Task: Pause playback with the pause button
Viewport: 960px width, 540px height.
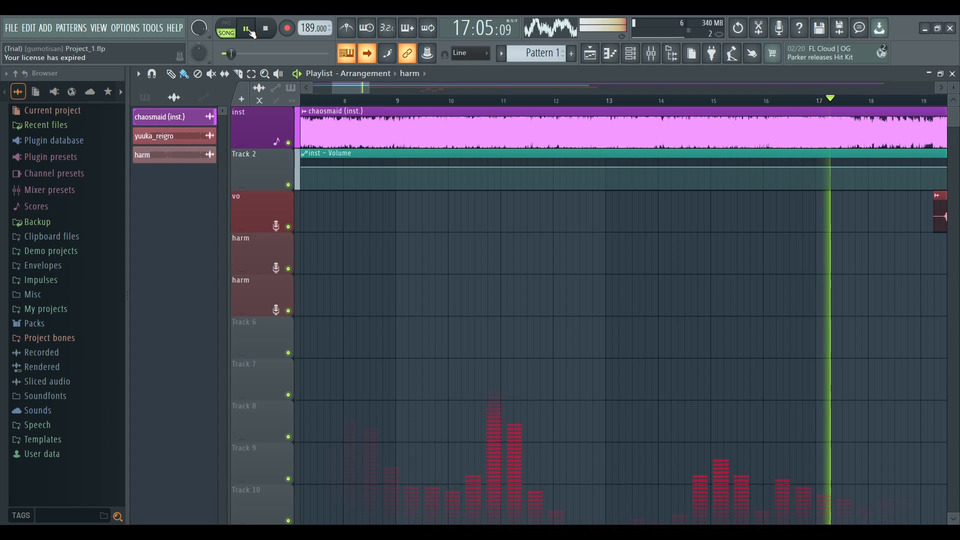Action: pyautogui.click(x=246, y=28)
